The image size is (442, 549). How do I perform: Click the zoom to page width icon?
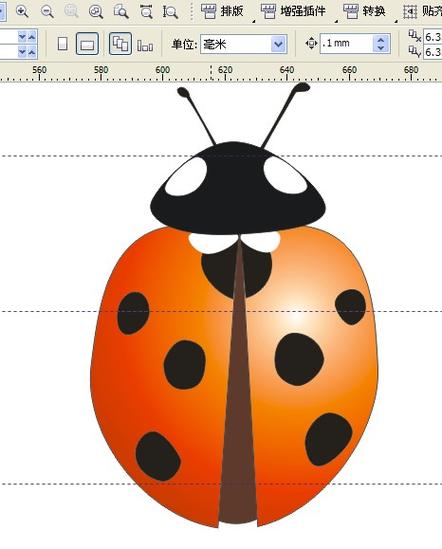tap(146, 12)
